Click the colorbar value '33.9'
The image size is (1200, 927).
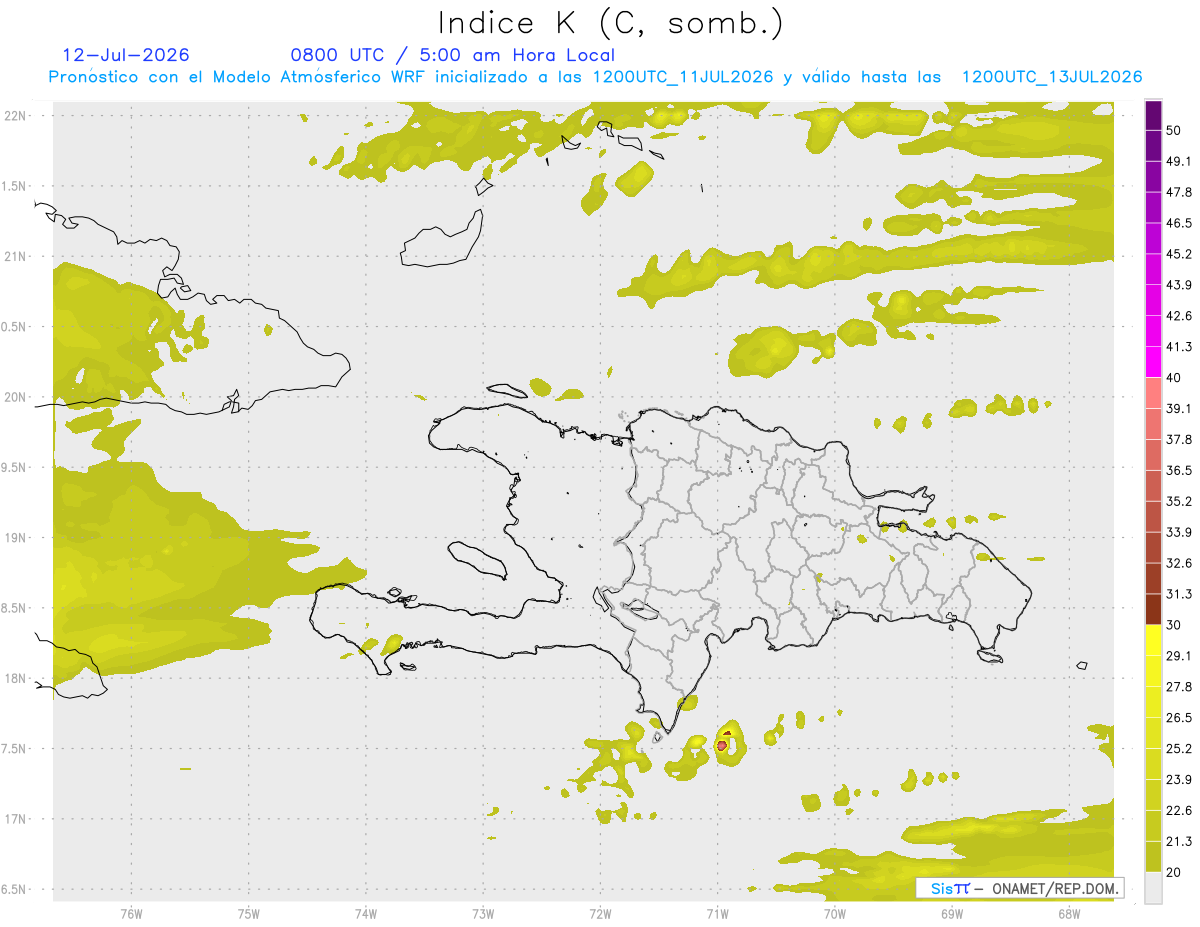coord(1179,532)
